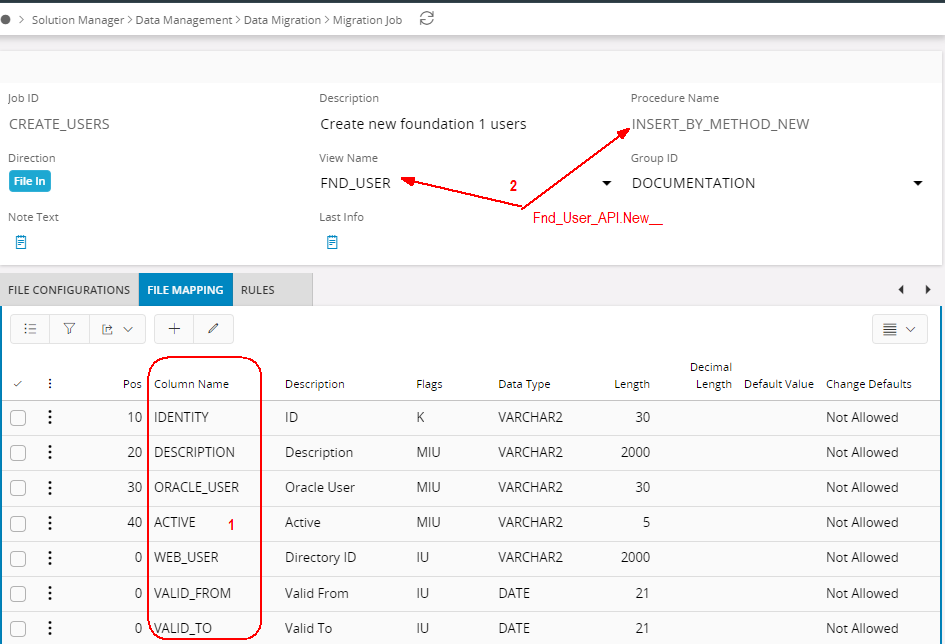Open row menu for the IDENTITY column

(x=50, y=417)
